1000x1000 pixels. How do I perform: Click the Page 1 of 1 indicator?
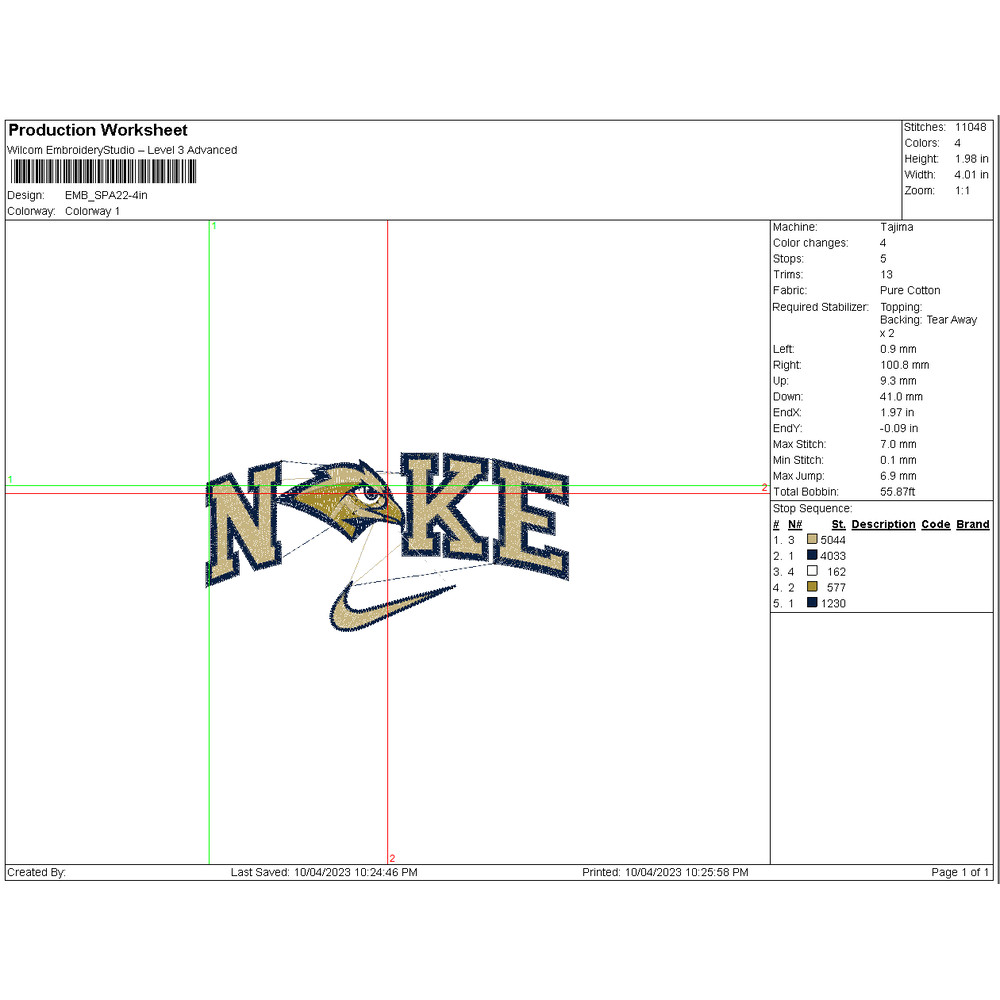coord(959,873)
